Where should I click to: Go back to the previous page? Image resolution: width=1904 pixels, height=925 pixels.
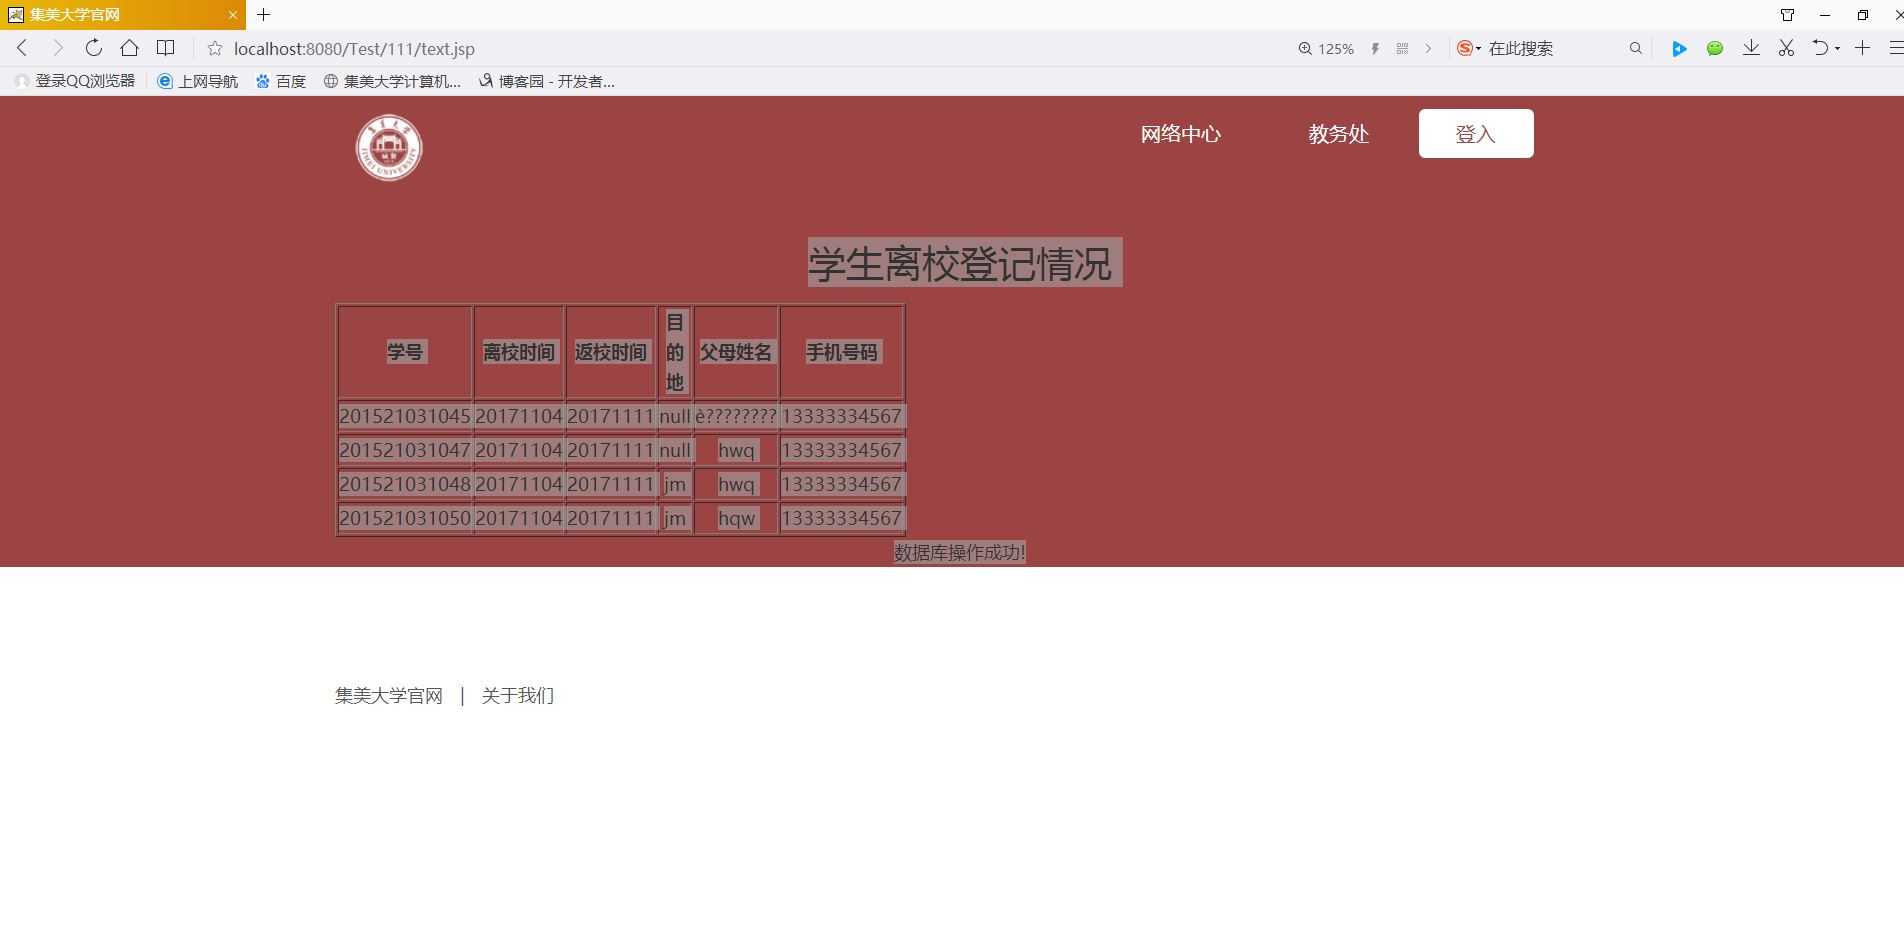(22, 48)
